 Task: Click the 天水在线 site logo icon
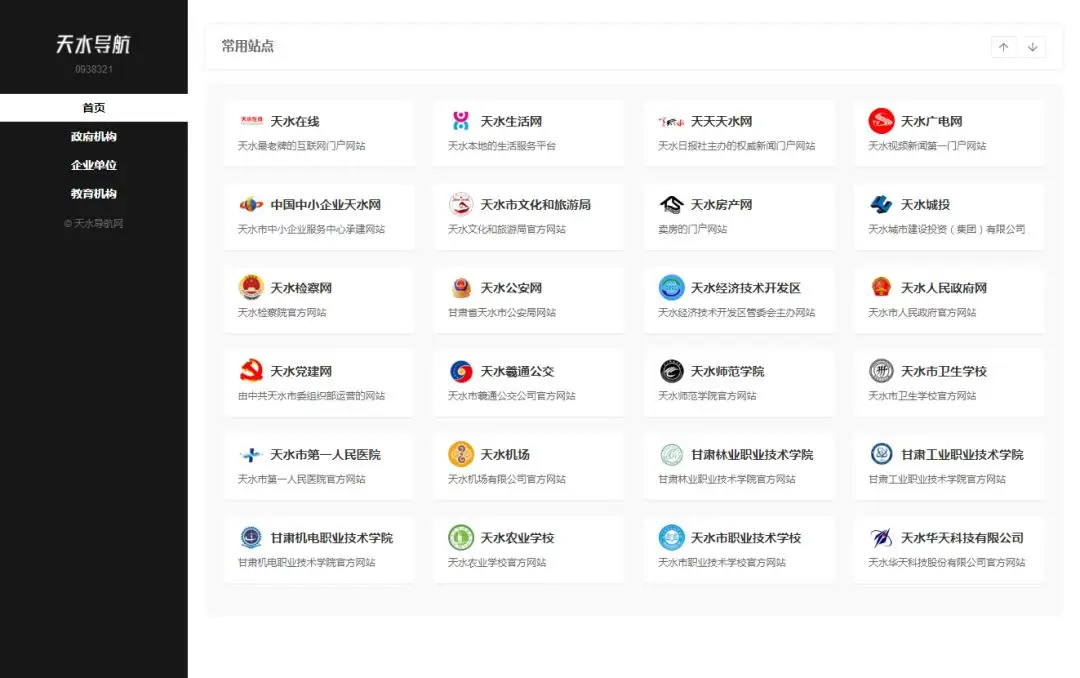coord(251,121)
